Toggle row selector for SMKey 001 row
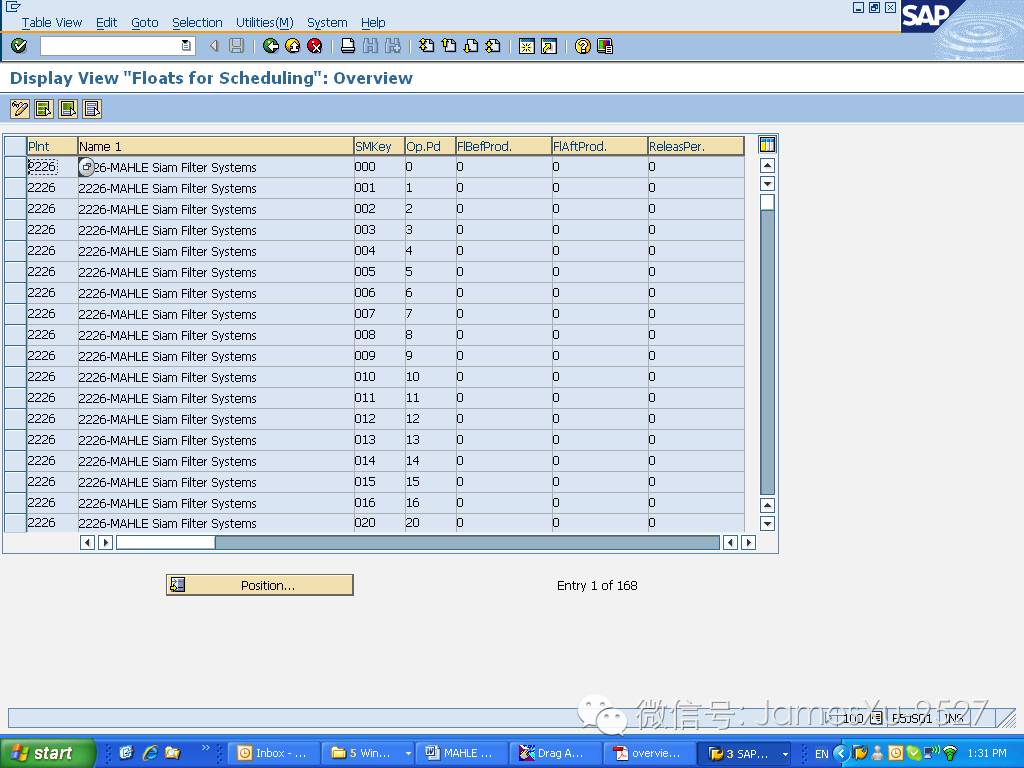 [x=15, y=187]
